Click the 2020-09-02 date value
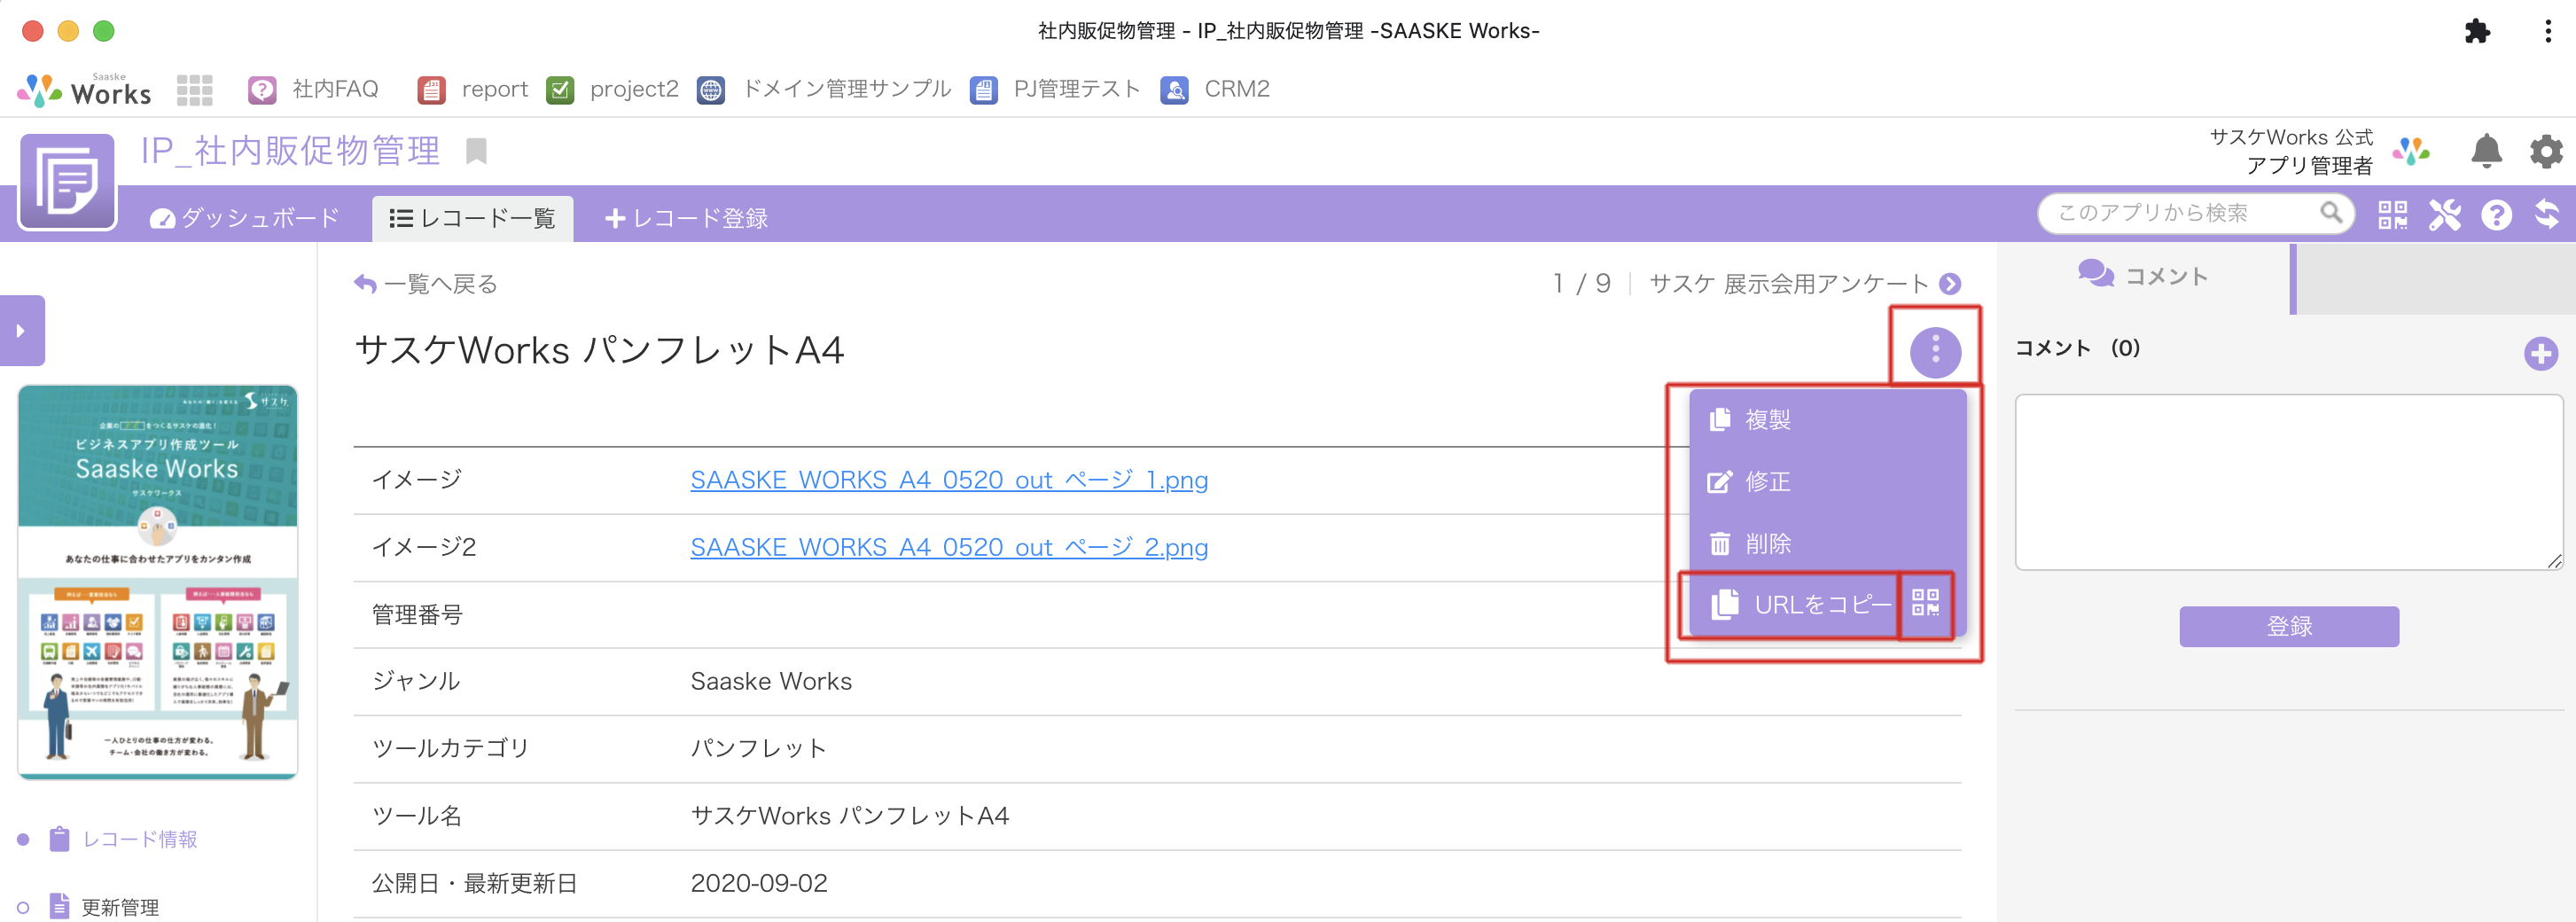This screenshot has height=922, width=2576. 759,884
